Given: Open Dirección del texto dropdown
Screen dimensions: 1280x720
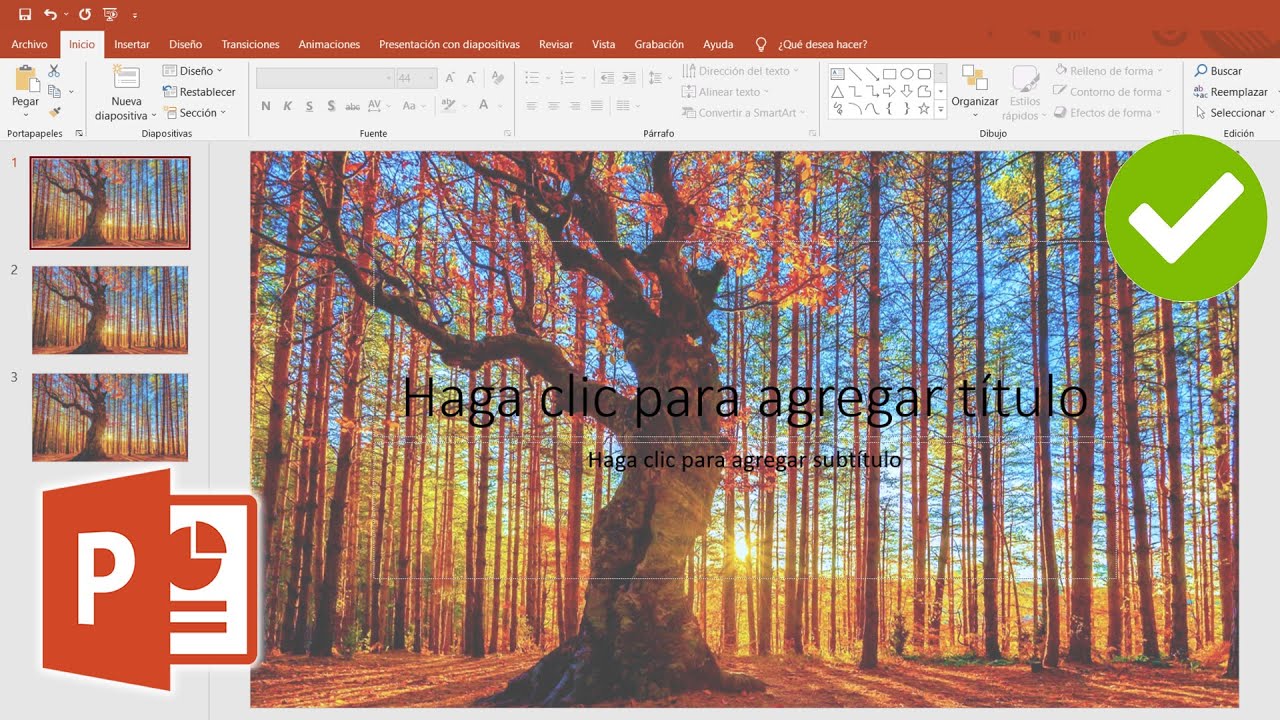Looking at the screenshot, I should click(742, 71).
